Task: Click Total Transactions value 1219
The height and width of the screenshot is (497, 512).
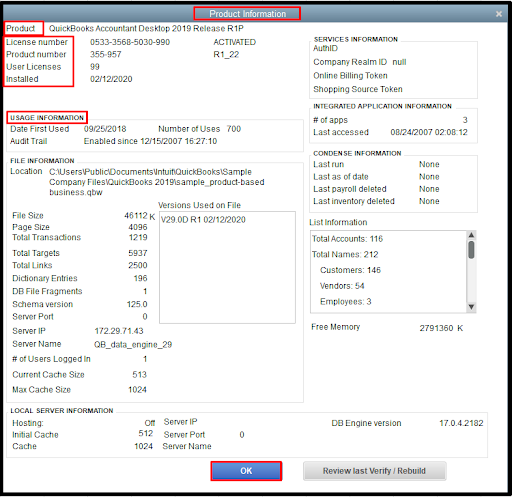Action: [x=138, y=237]
